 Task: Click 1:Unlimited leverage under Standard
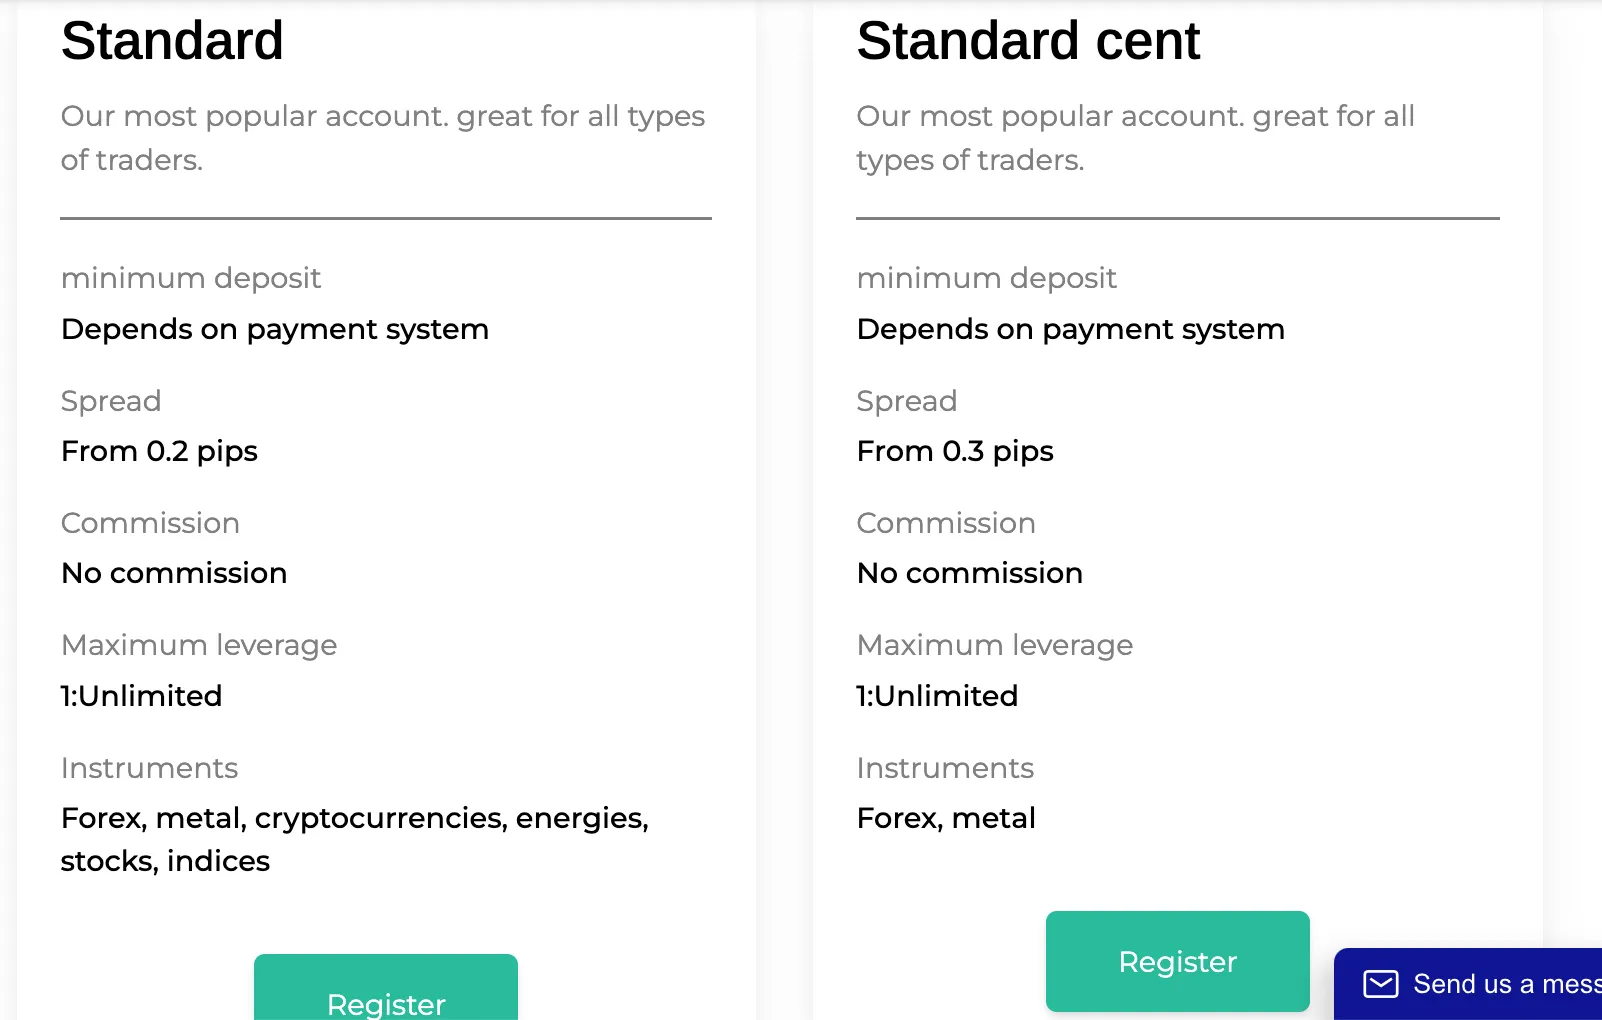tap(141, 696)
